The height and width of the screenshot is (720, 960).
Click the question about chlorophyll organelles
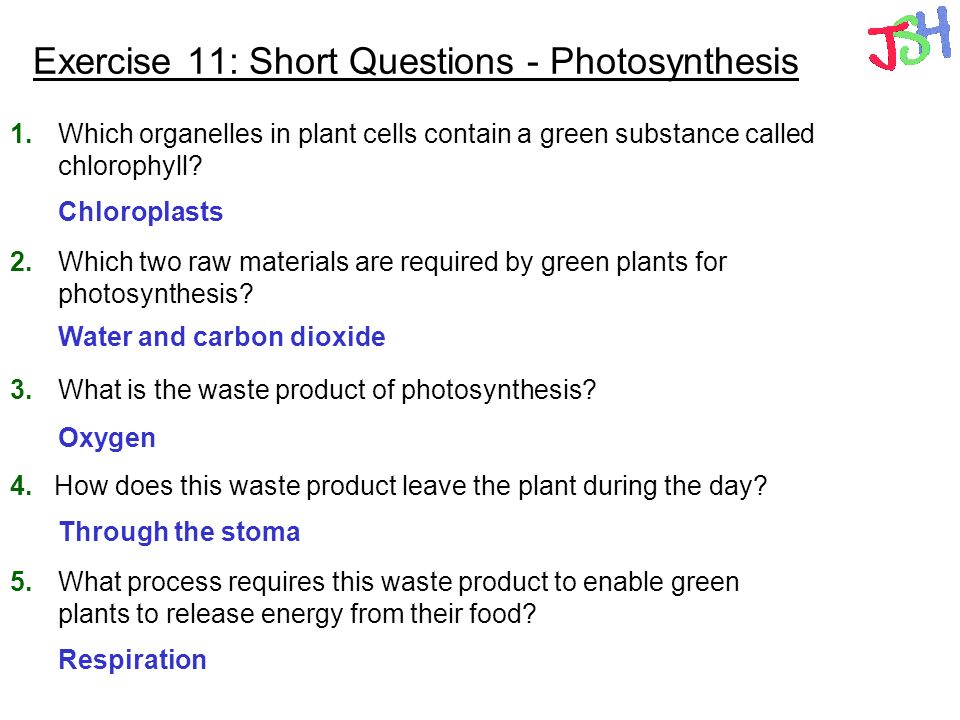436,150
